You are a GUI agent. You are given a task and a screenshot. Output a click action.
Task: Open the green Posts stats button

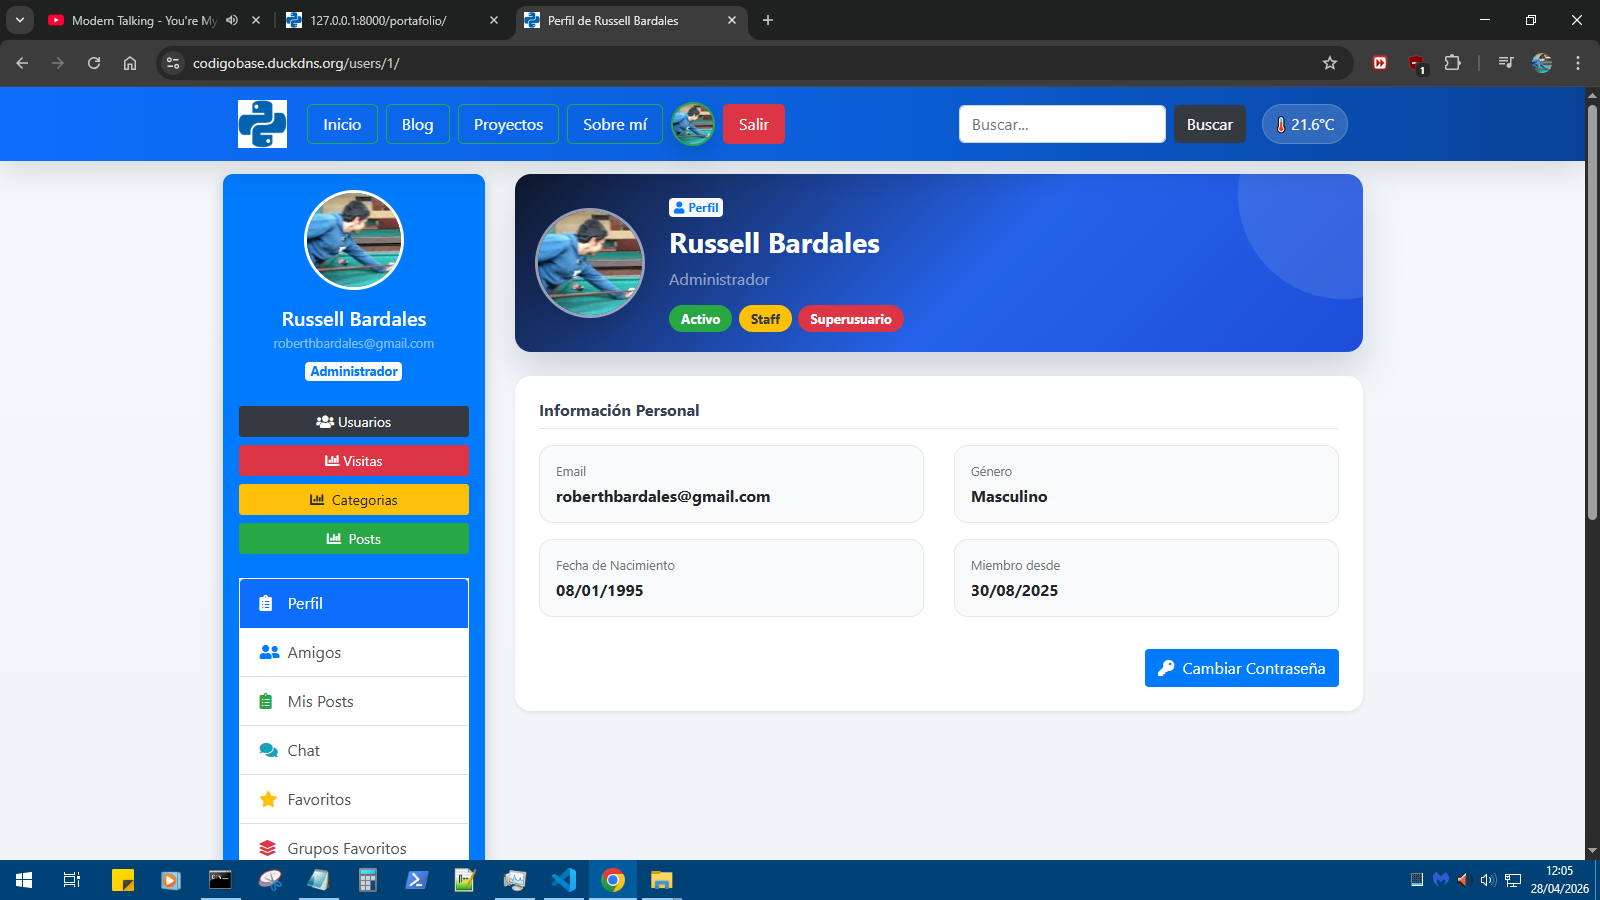354,539
